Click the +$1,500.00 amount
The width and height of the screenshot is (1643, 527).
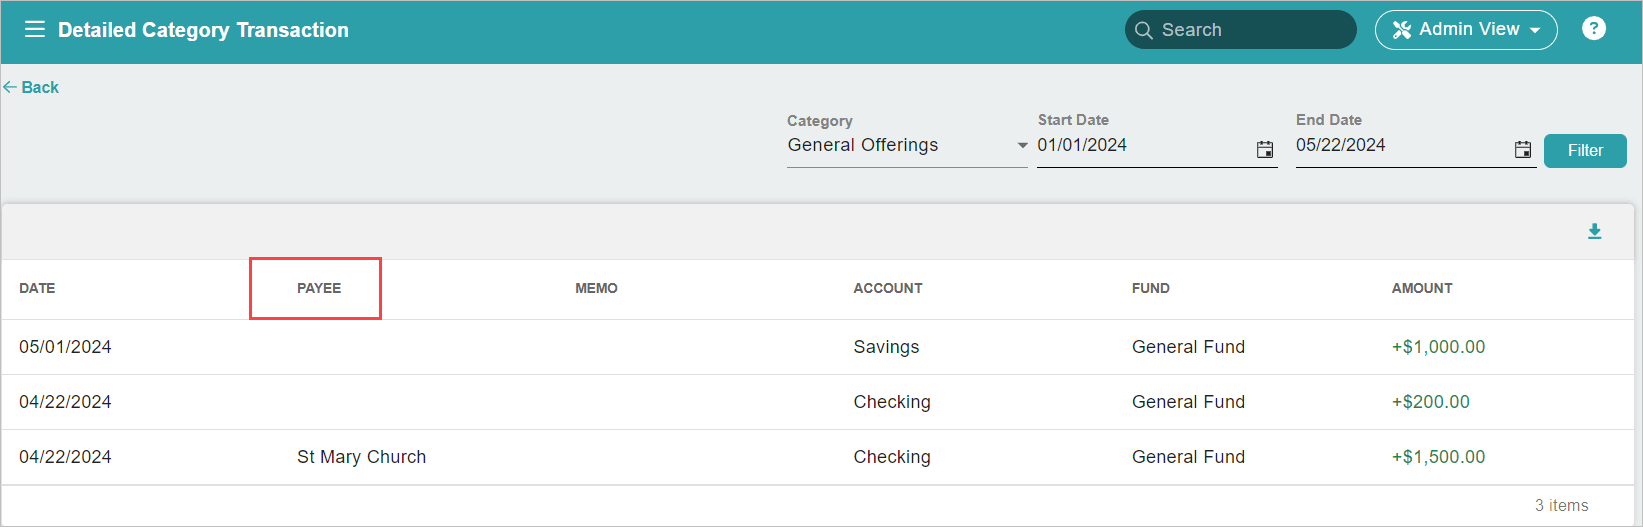1438,457
